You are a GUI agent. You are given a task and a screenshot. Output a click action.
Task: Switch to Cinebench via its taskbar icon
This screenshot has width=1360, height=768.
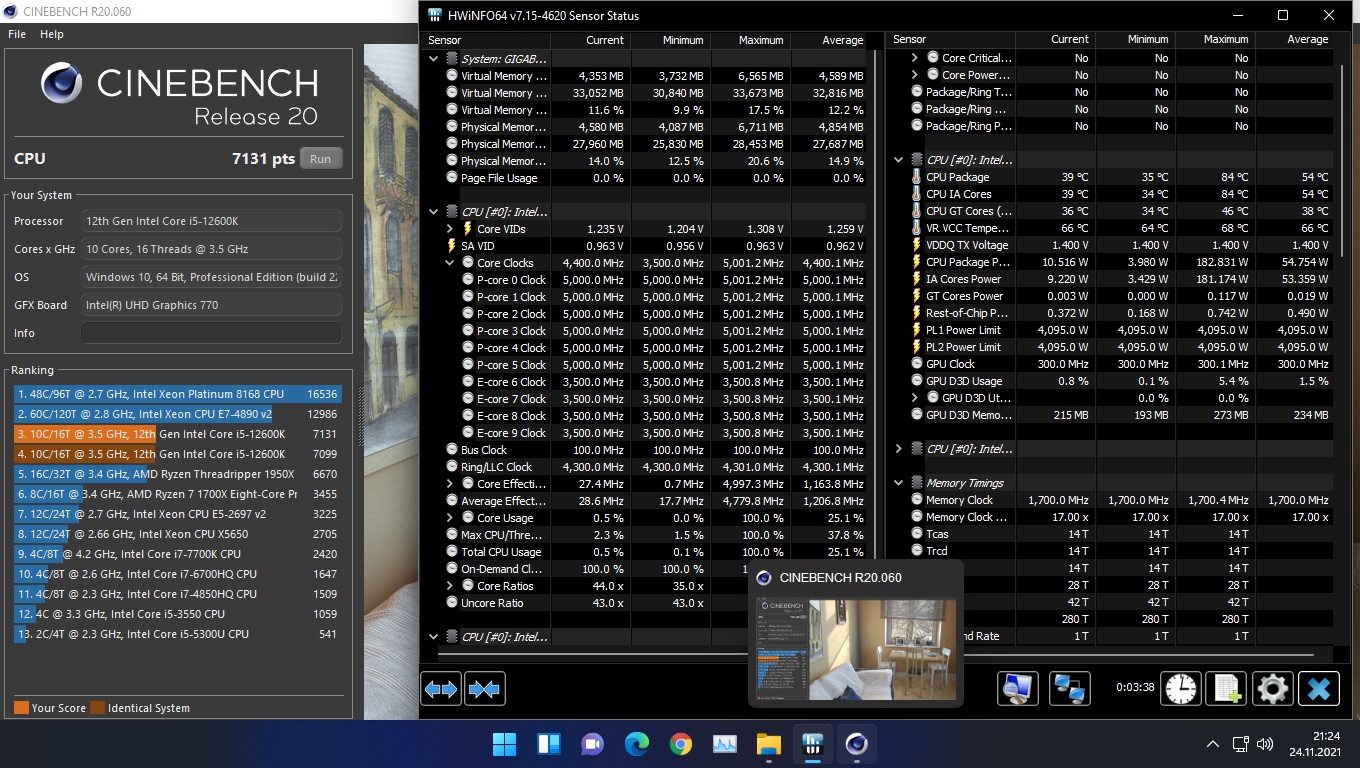[x=856, y=744]
